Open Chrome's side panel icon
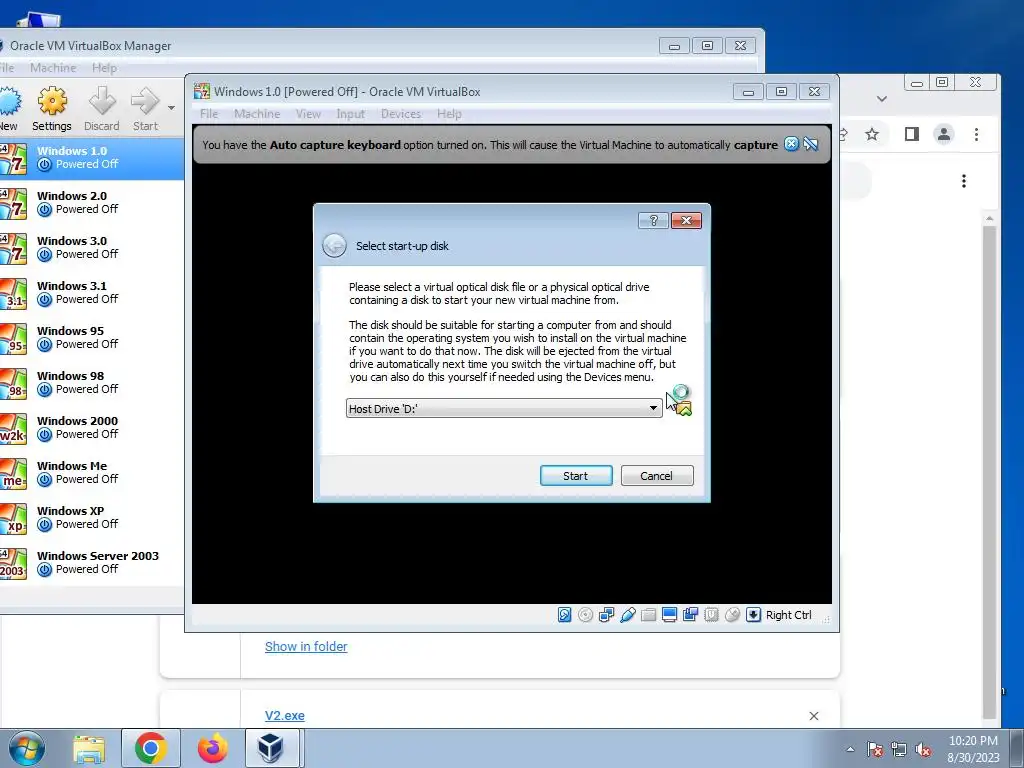The image size is (1024, 768). pyautogui.click(x=912, y=135)
